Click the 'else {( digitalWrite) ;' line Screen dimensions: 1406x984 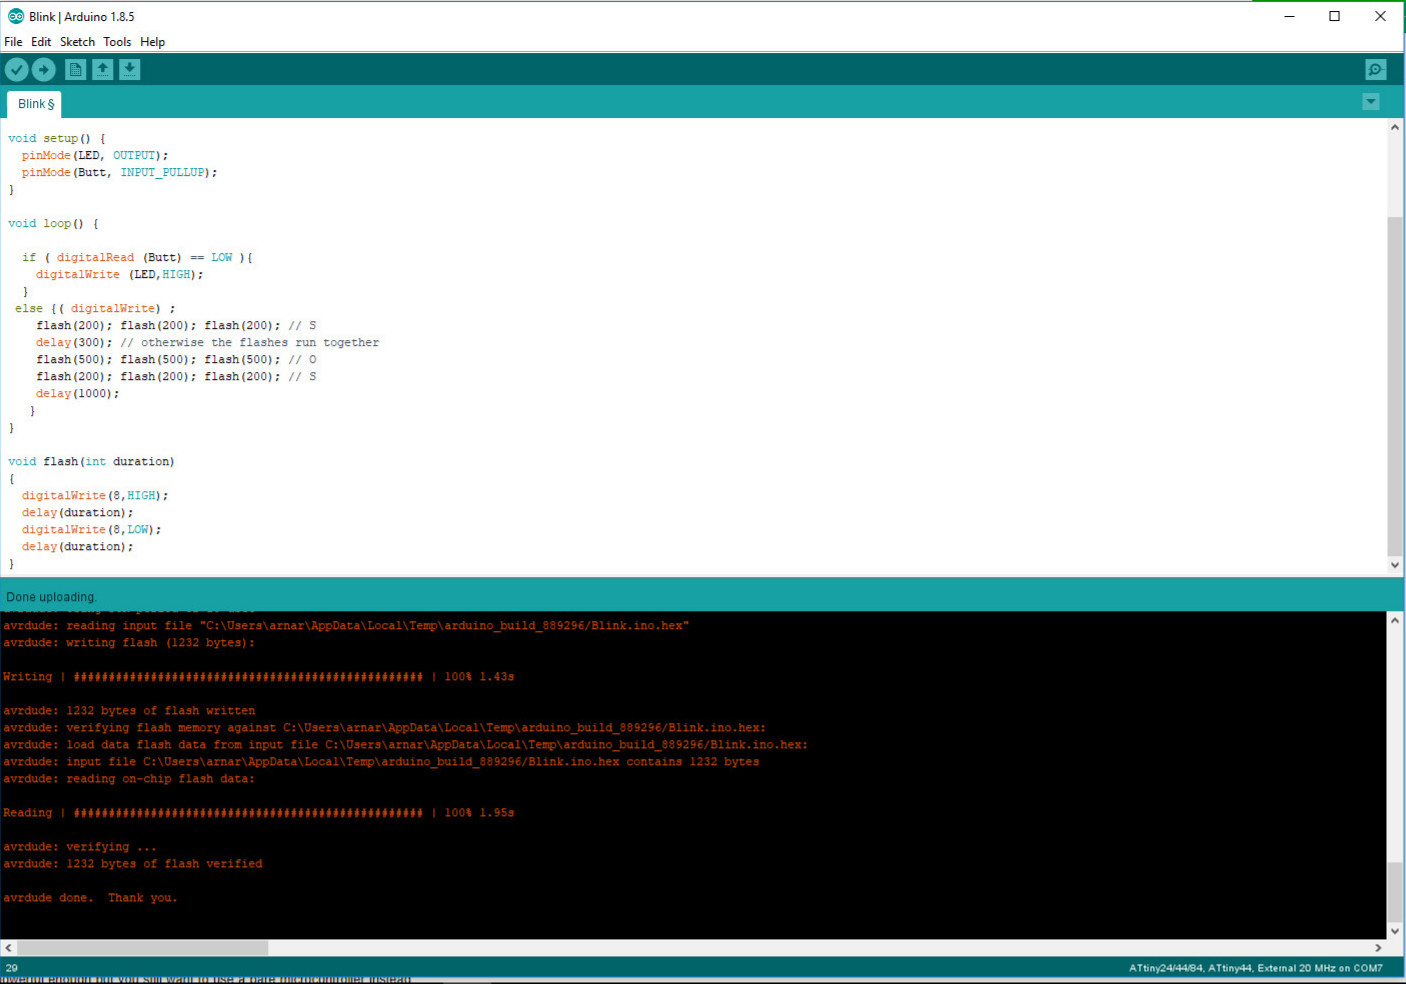(x=95, y=309)
